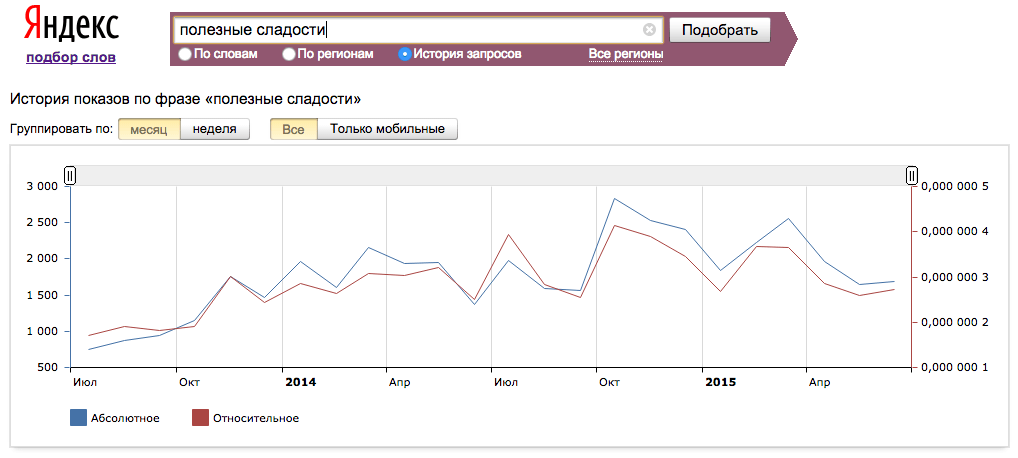
Task: Group the data by неделя
Action: (215, 129)
